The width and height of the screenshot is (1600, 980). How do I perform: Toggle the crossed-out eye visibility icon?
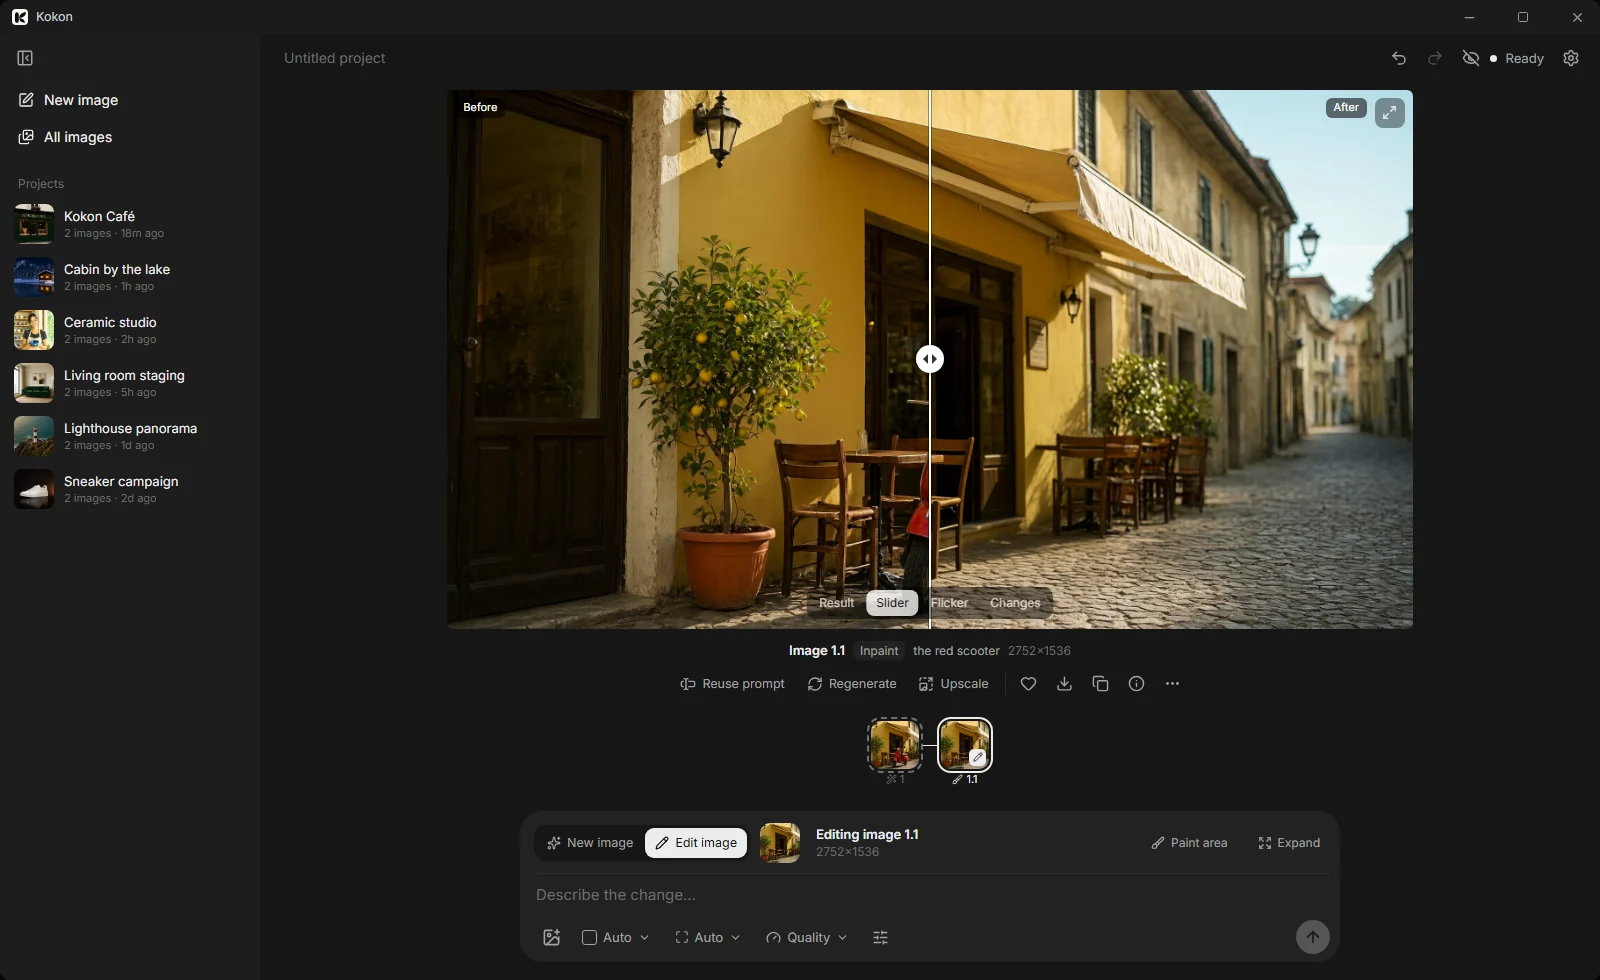click(1470, 58)
